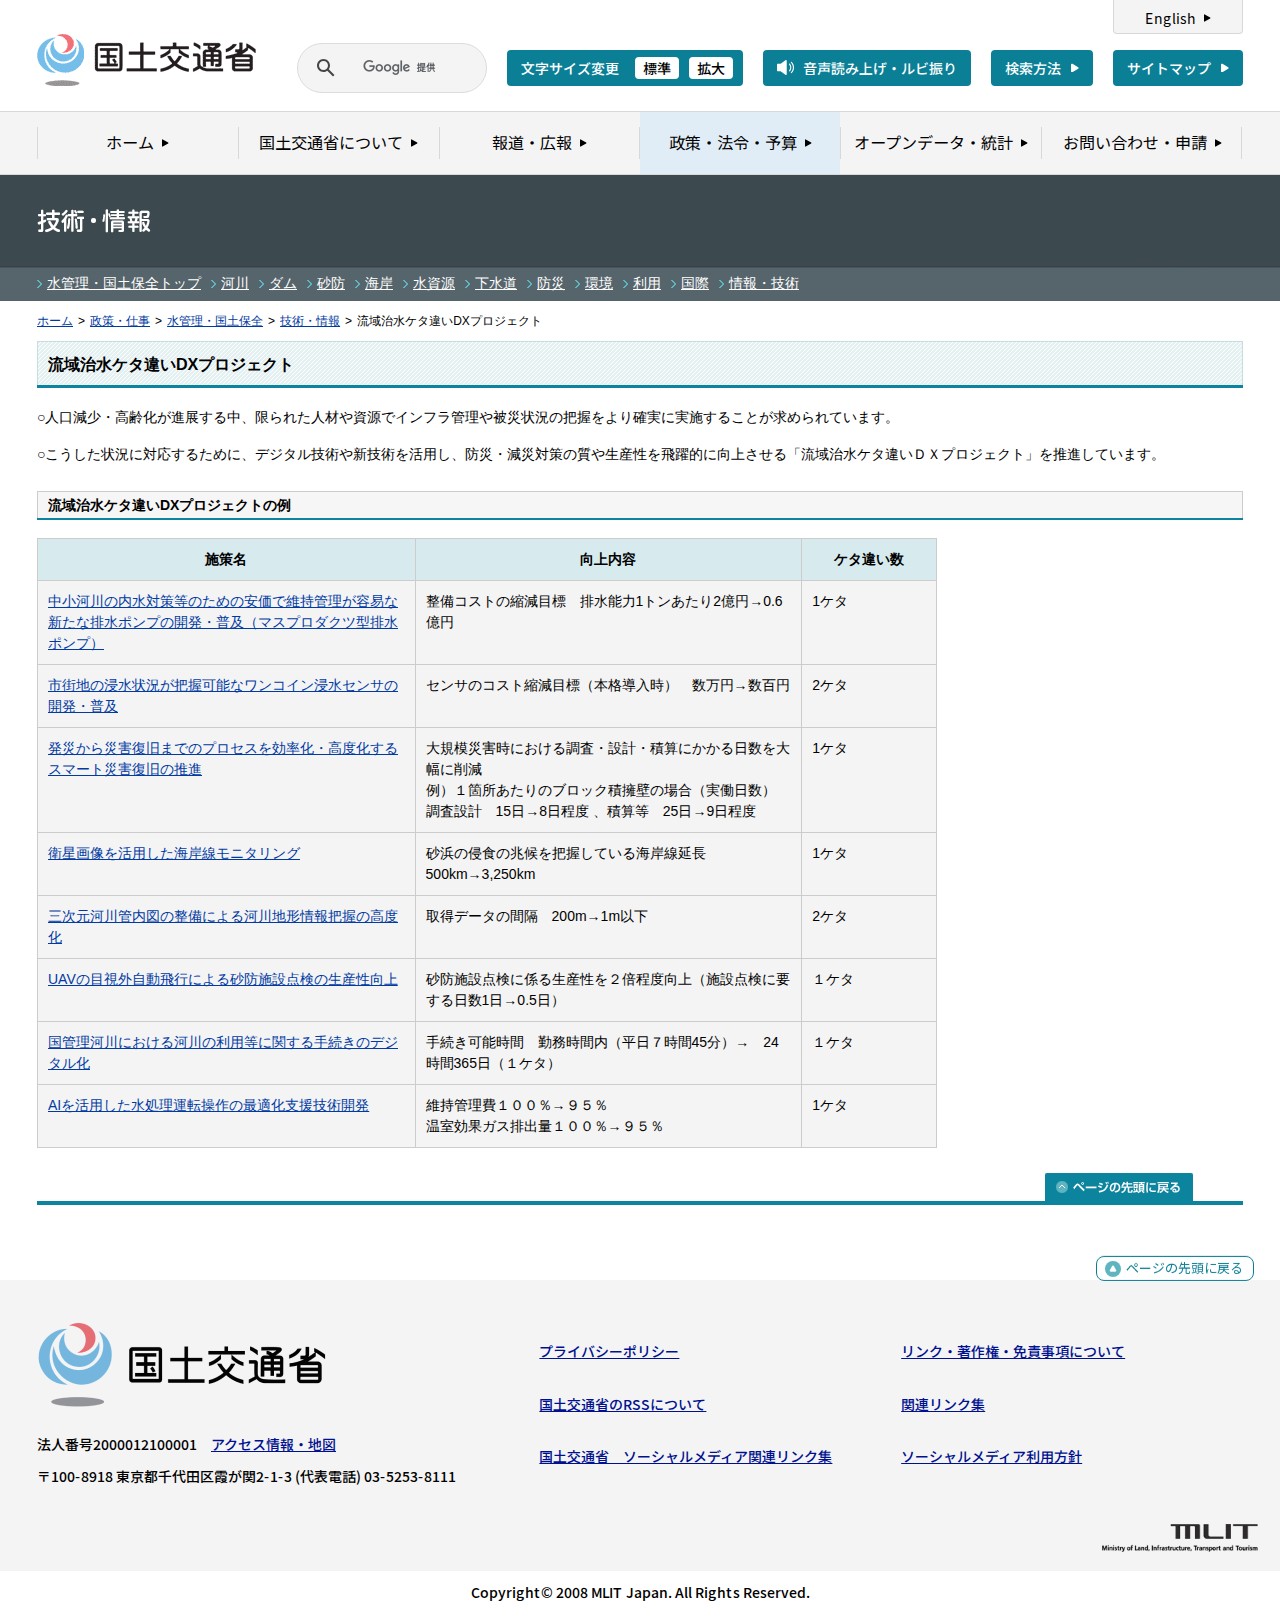Open the 情報・技術 sub-navigation link

(764, 284)
